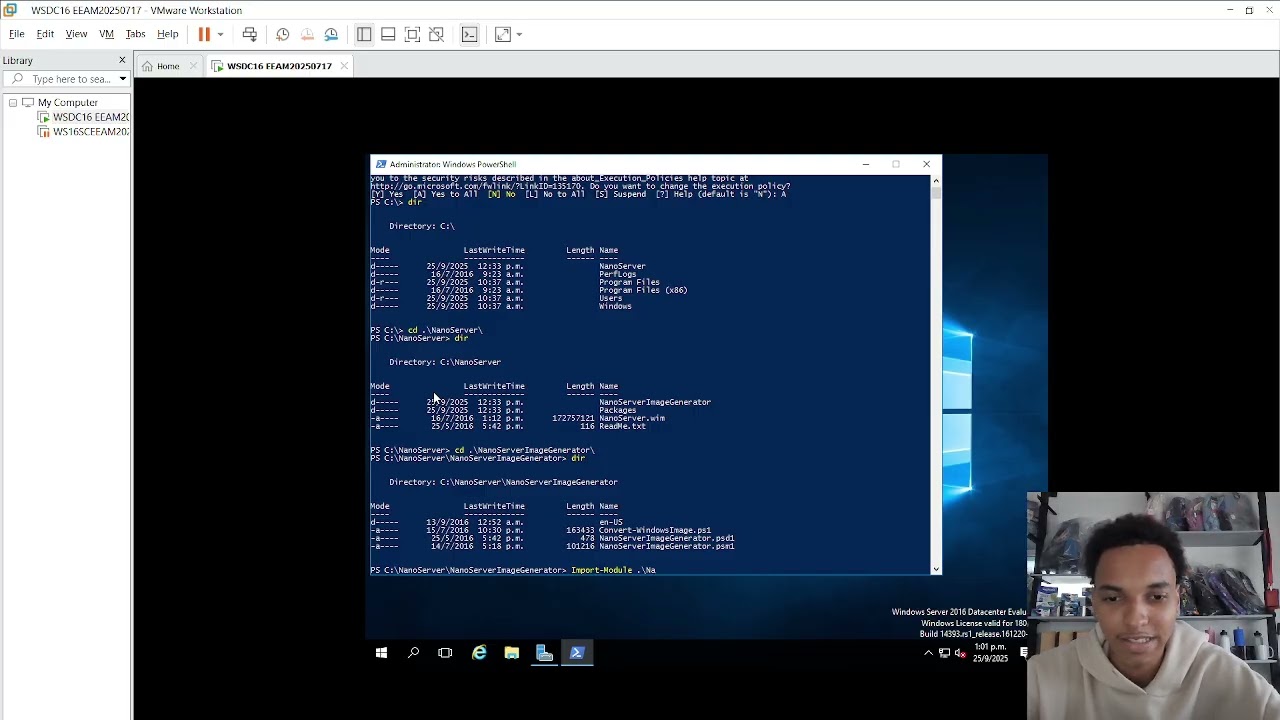Open the stretch mode dropdown arrow
The width and height of the screenshot is (1280, 720).
pyautogui.click(x=519, y=35)
